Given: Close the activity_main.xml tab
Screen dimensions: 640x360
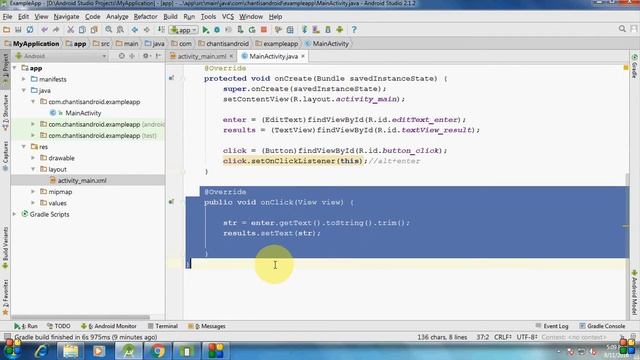Looking at the screenshot, I should click(231, 56).
